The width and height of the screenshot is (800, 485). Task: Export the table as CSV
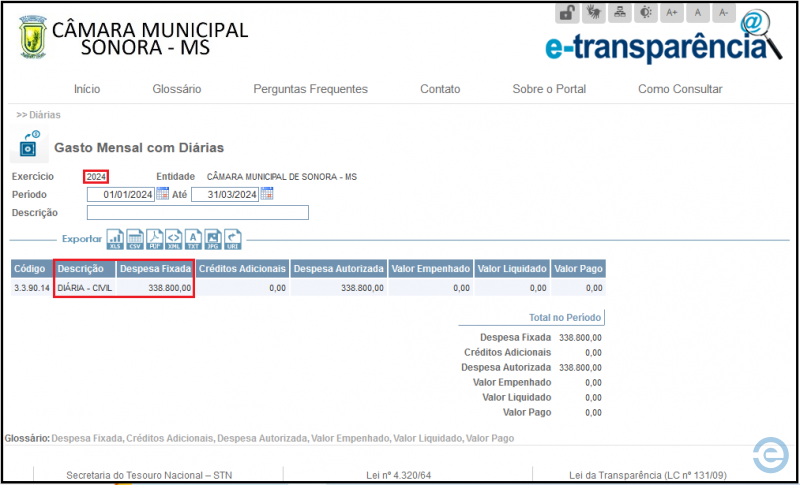tap(135, 239)
